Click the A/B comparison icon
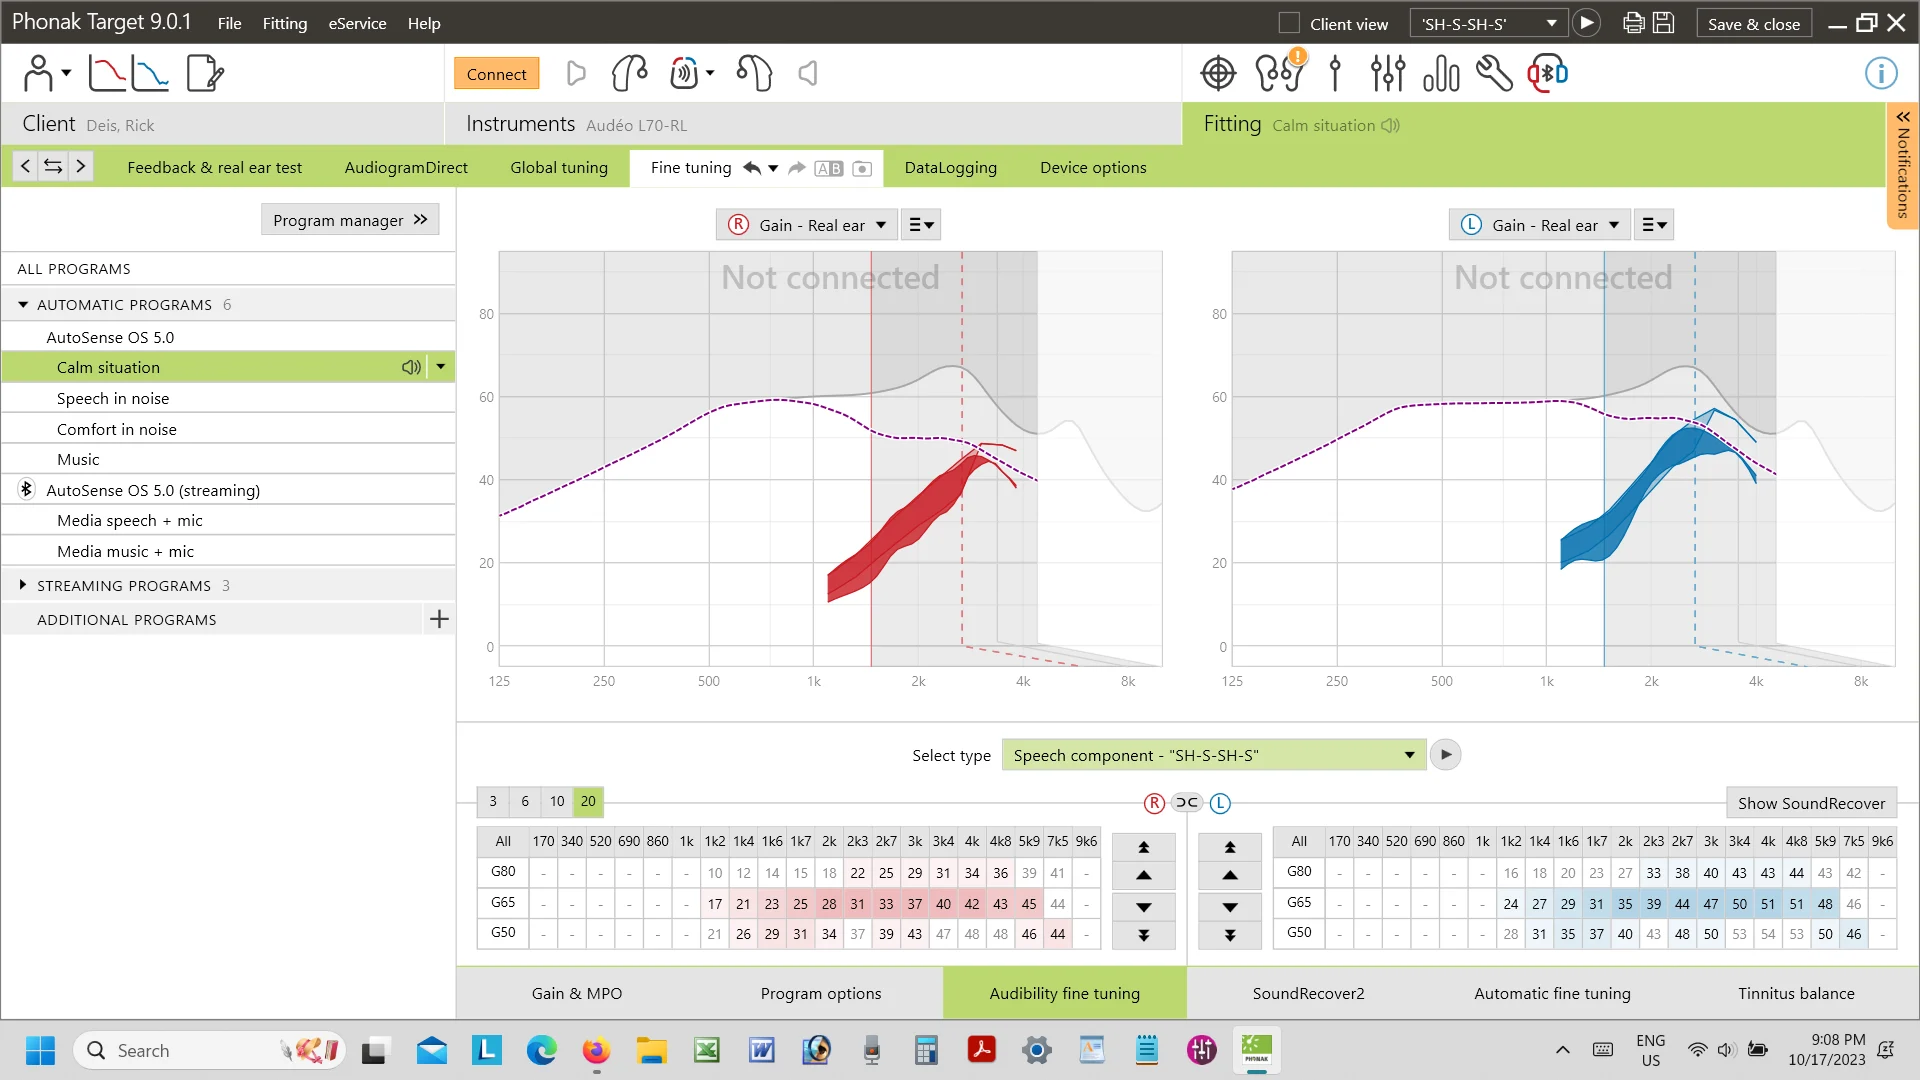The width and height of the screenshot is (1920, 1080). click(829, 168)
